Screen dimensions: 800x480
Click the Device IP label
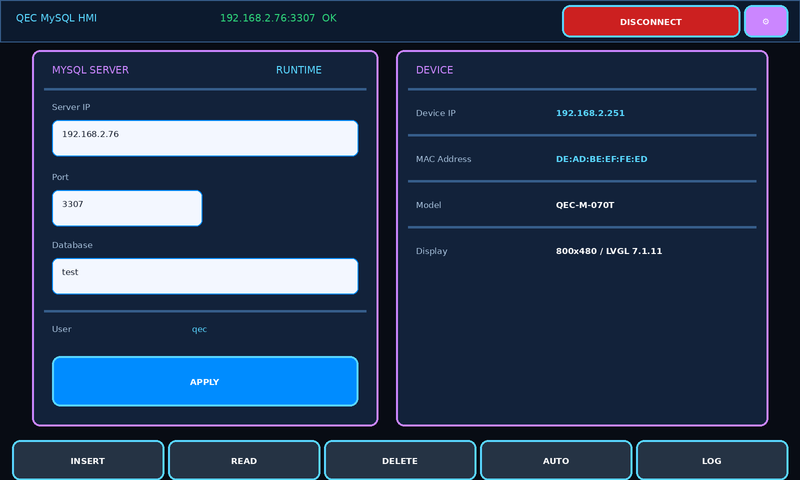[435, 113]
